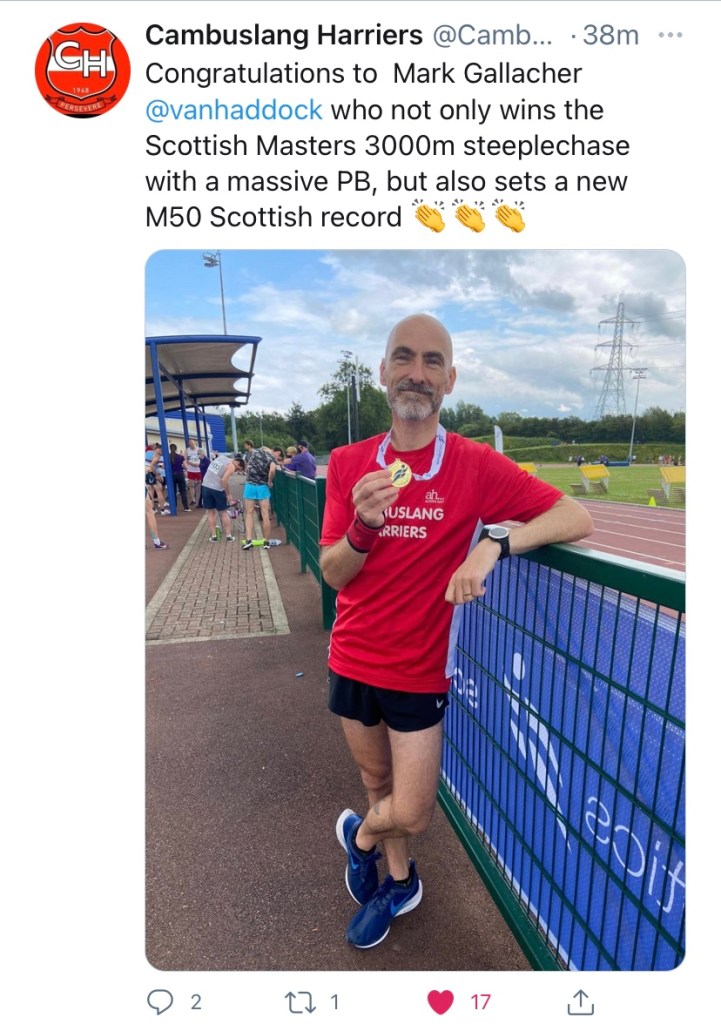
Task: Click the gold medal in the photo
Action: click(x=400, y=473)
